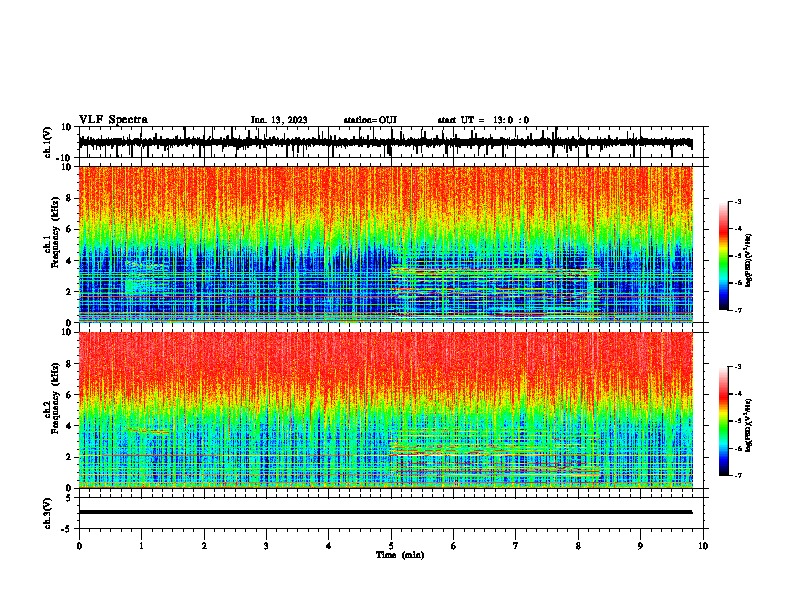Click the ch.1 voltage waveform trace
Viewport: 792px width, 612px height.
coord(385,142)
